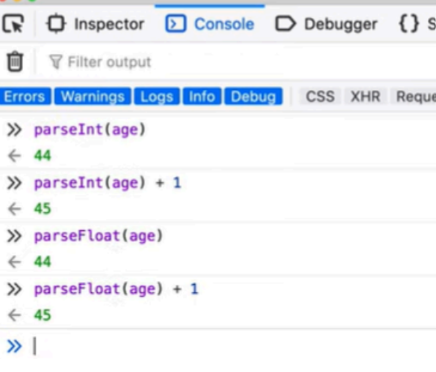Toggle the Warnings filter
The height and width of the screenshot is (372, 436).
(x=93, y=97)
